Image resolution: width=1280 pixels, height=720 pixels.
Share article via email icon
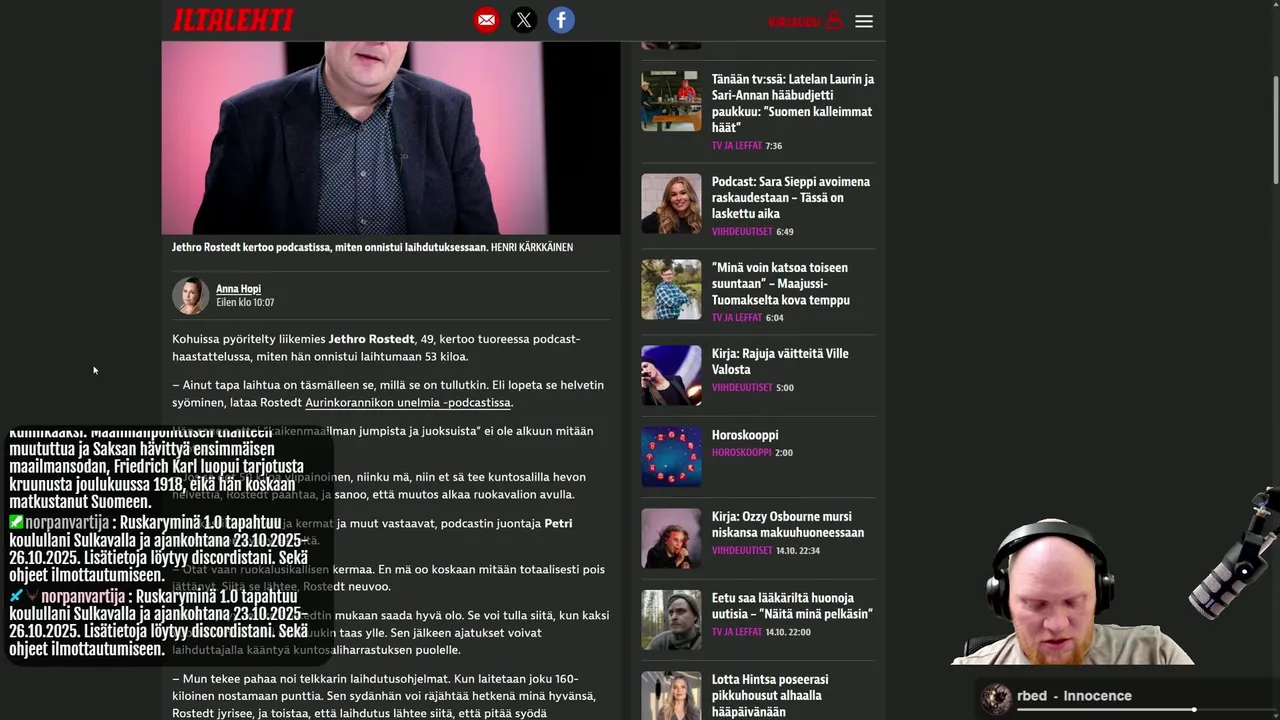point(486,20)
